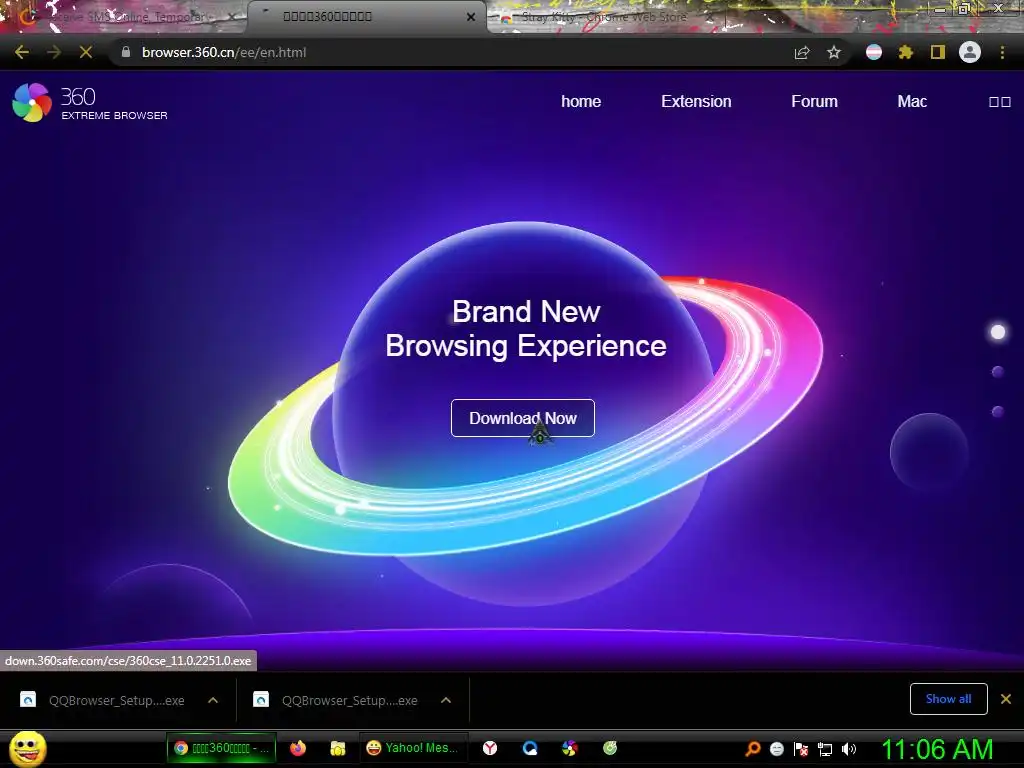Viewport: 1024px width, 768px height.
Task: Stop loading the page
Action: (86, 52)
